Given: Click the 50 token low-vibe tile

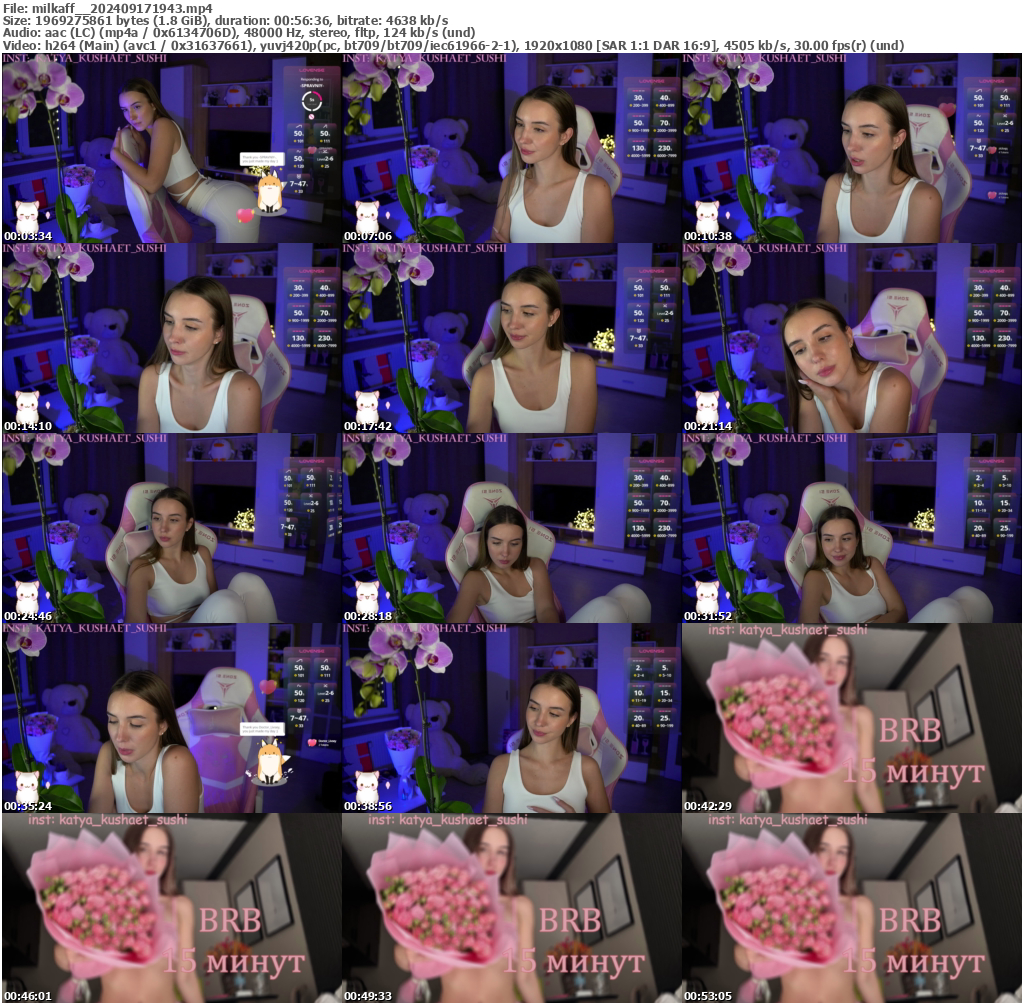Looking at the screenshot, I should 298,134.
